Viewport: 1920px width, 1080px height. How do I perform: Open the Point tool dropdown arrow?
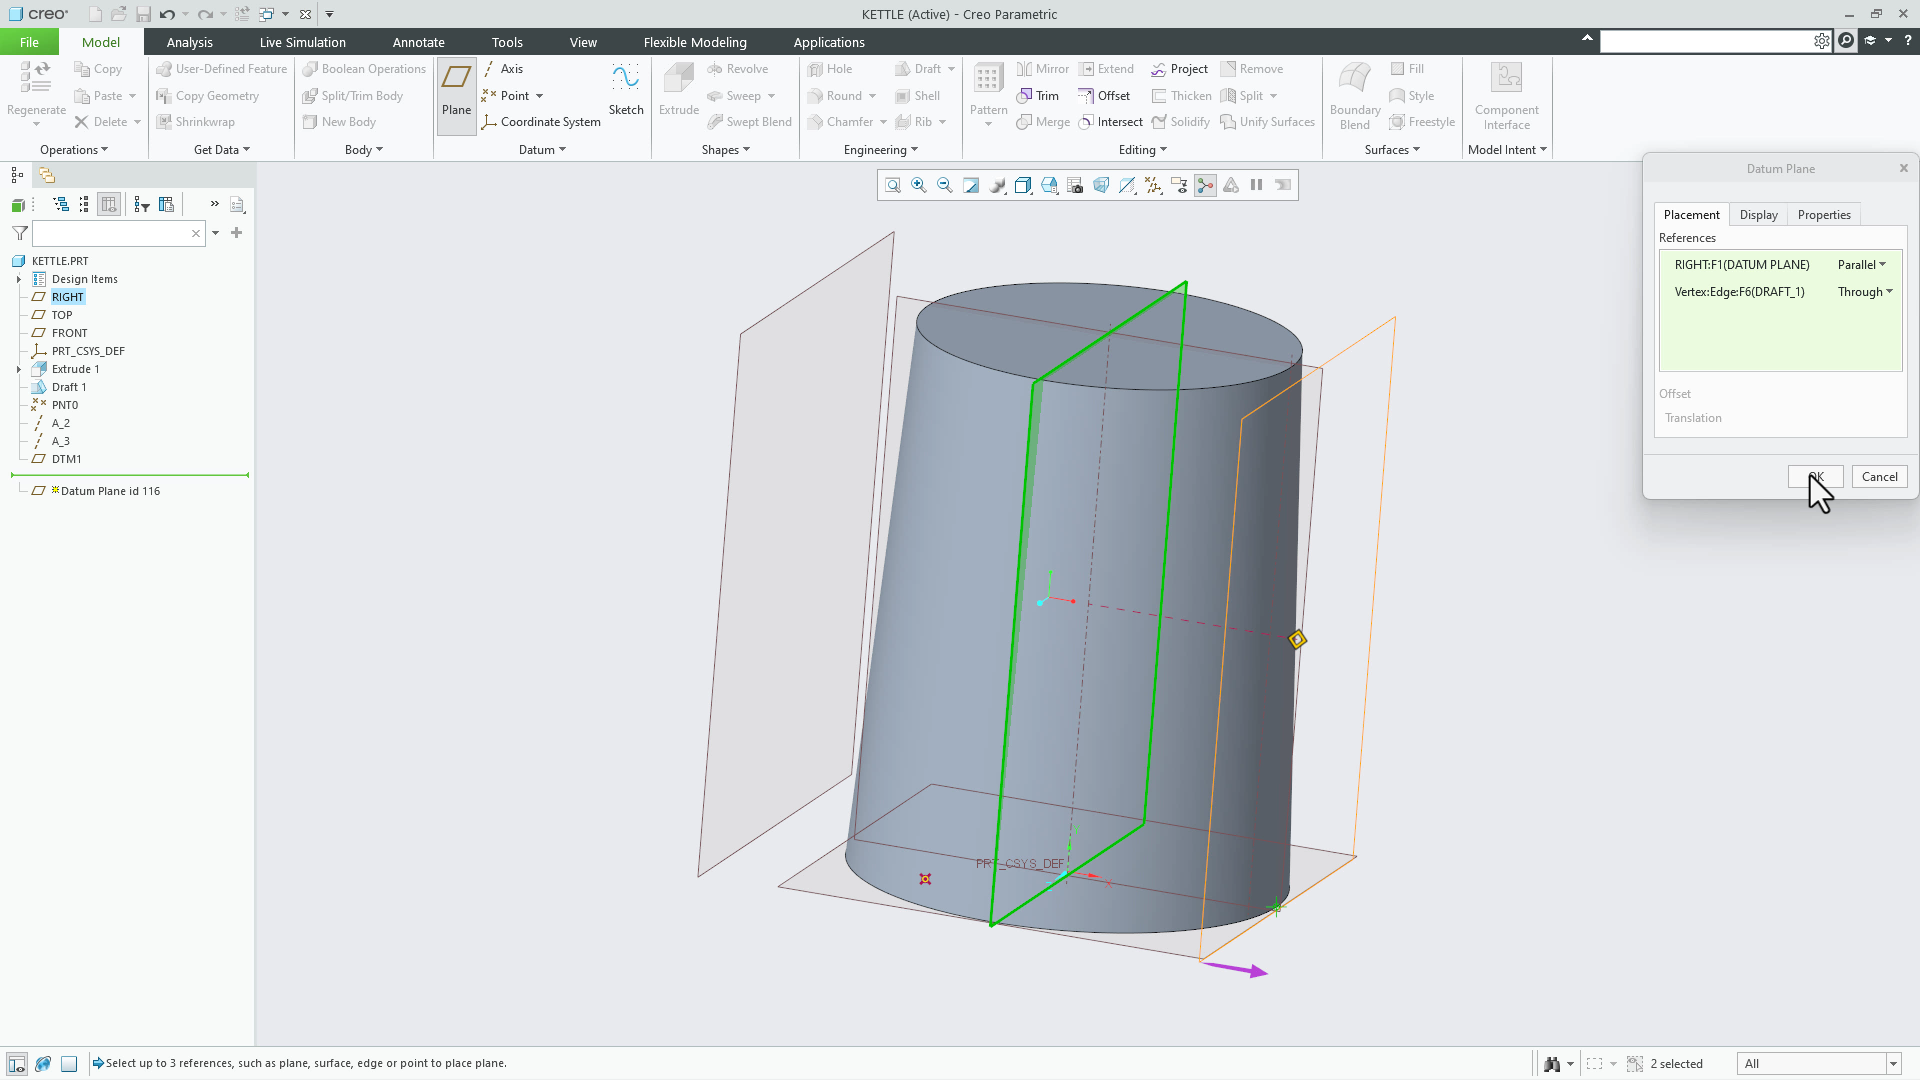pos(540,96)
